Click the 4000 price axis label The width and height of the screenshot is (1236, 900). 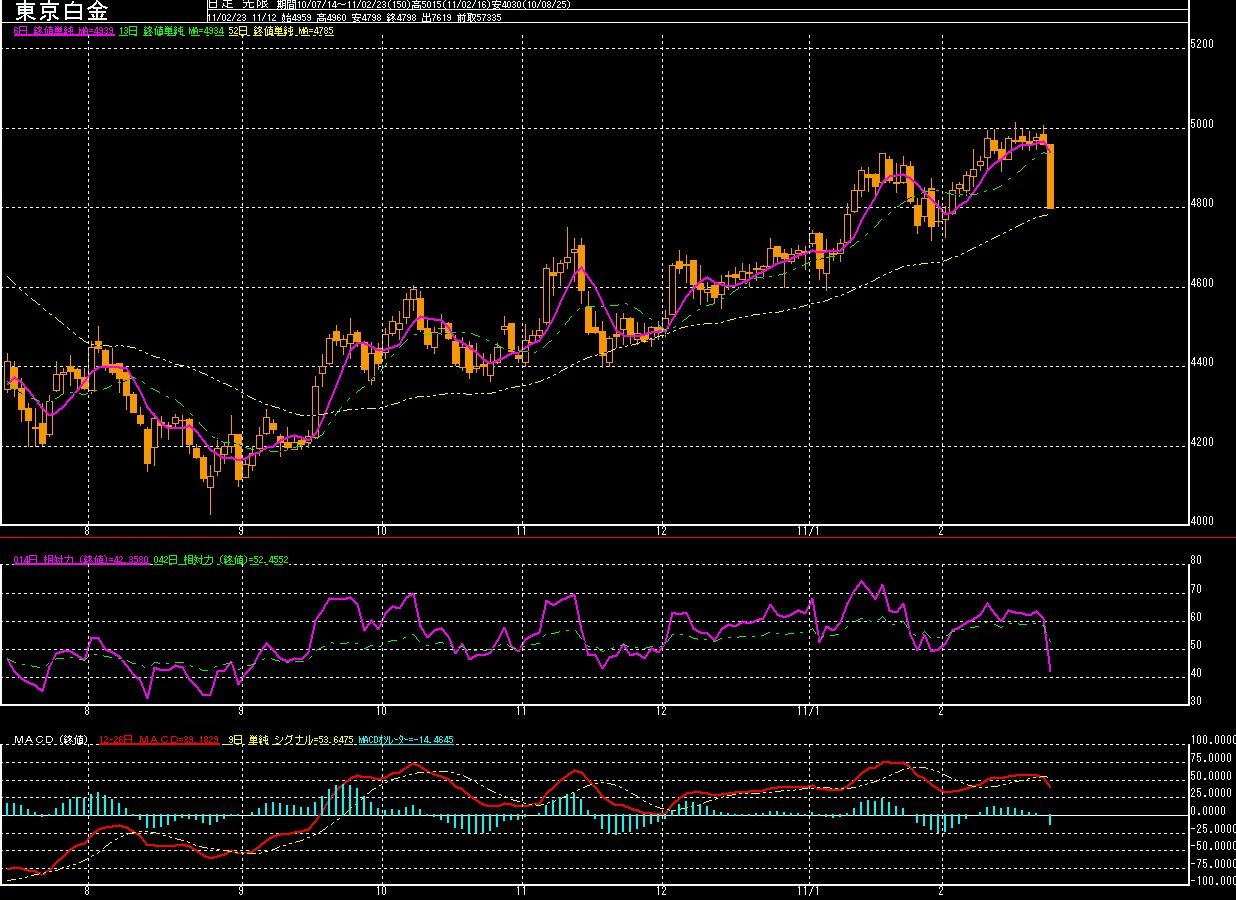click(x=1202, y=521)
